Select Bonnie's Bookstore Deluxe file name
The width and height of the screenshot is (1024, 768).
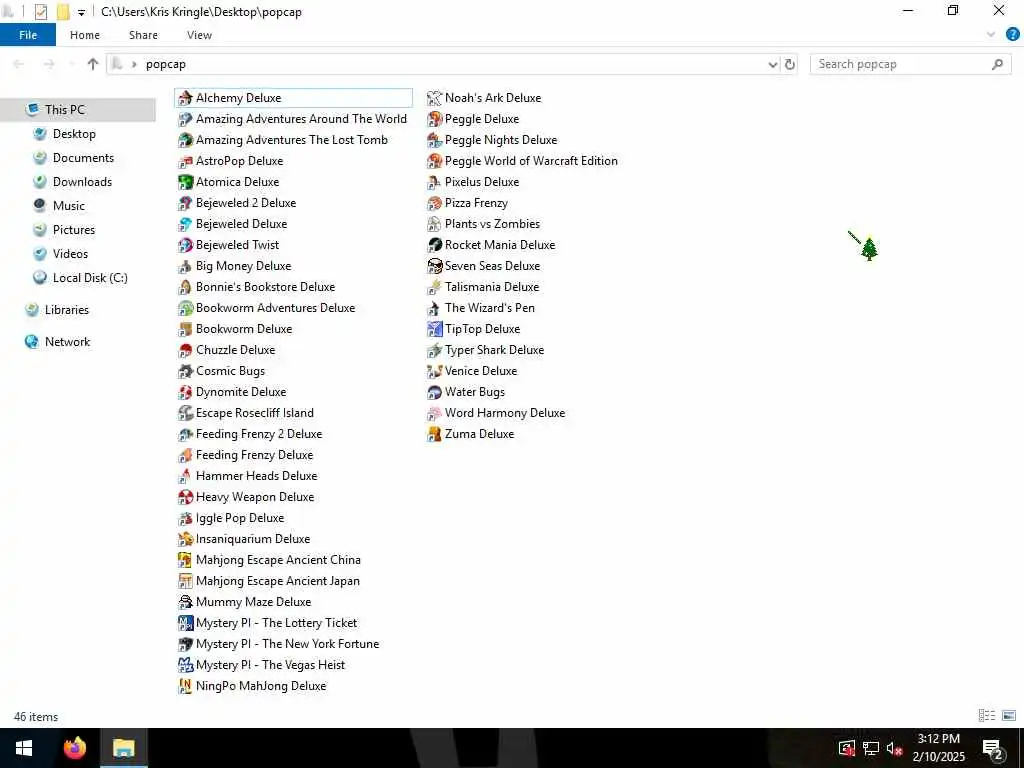tap(265, 287)
